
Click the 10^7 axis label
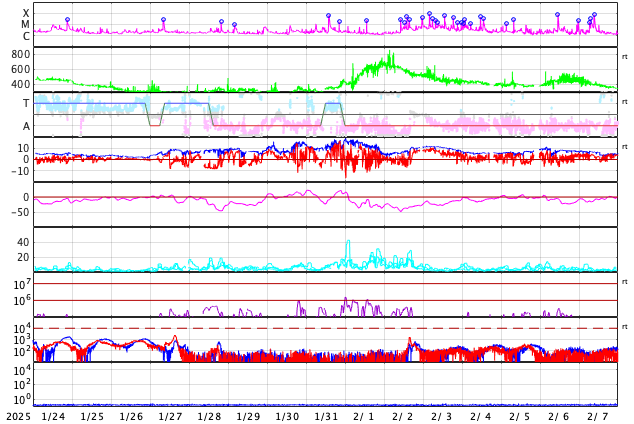point(22,284)
